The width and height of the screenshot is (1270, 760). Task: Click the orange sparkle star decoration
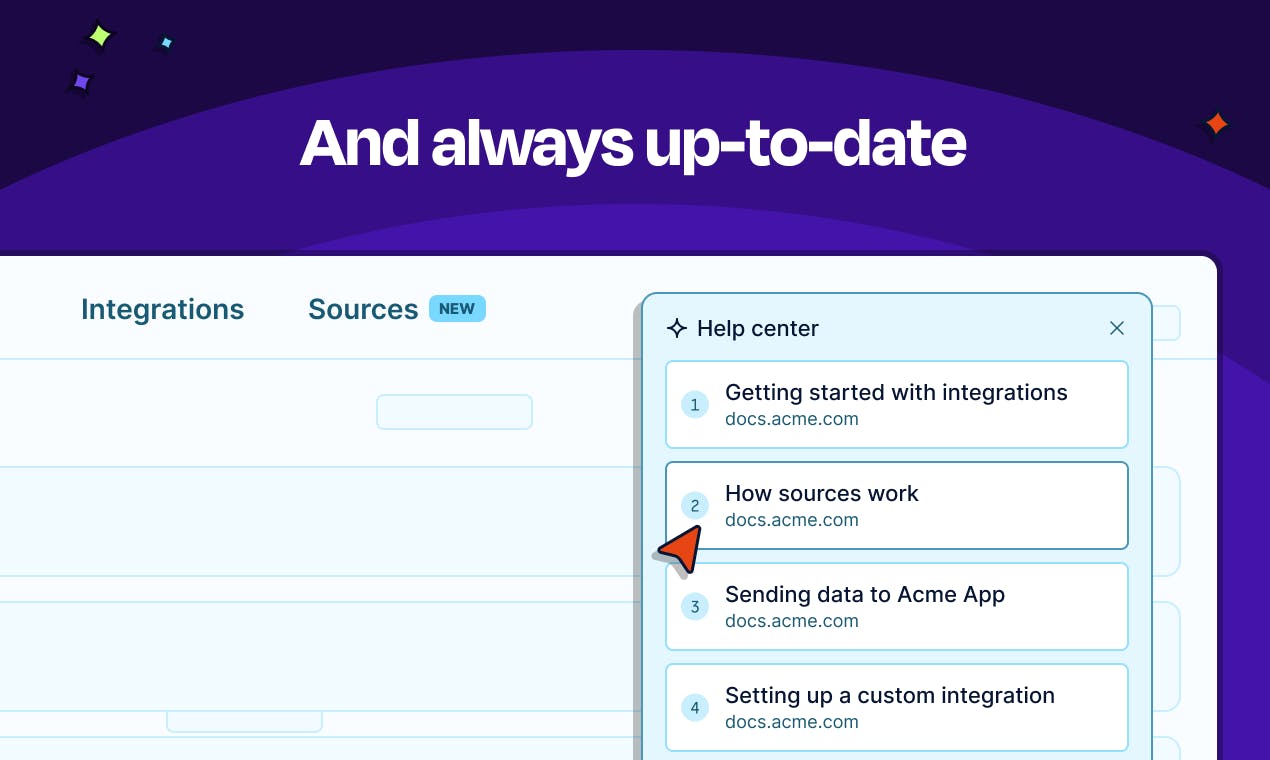pos(1216,124)
